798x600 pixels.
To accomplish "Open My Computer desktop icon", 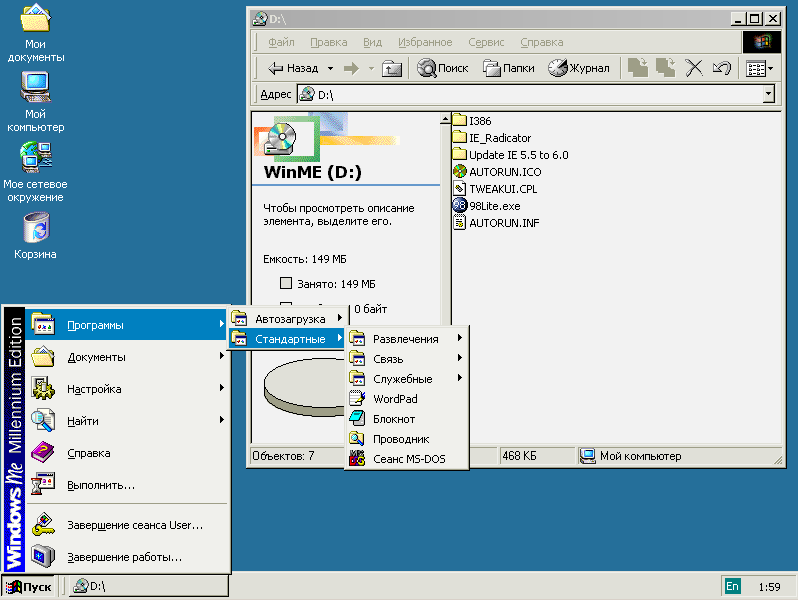I will [35, 102].
